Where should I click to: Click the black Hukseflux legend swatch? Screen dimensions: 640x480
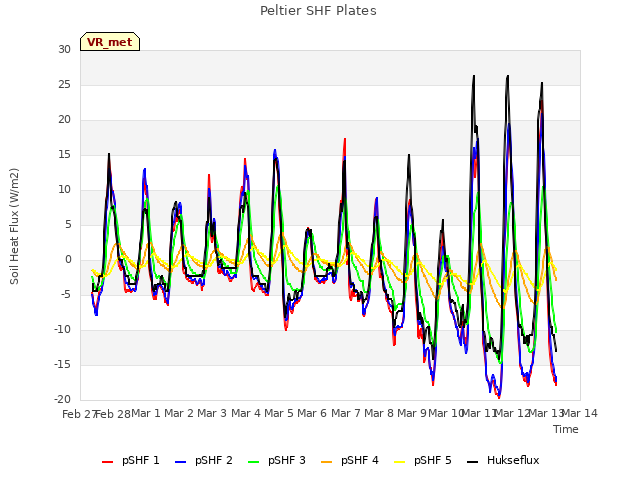472,462
